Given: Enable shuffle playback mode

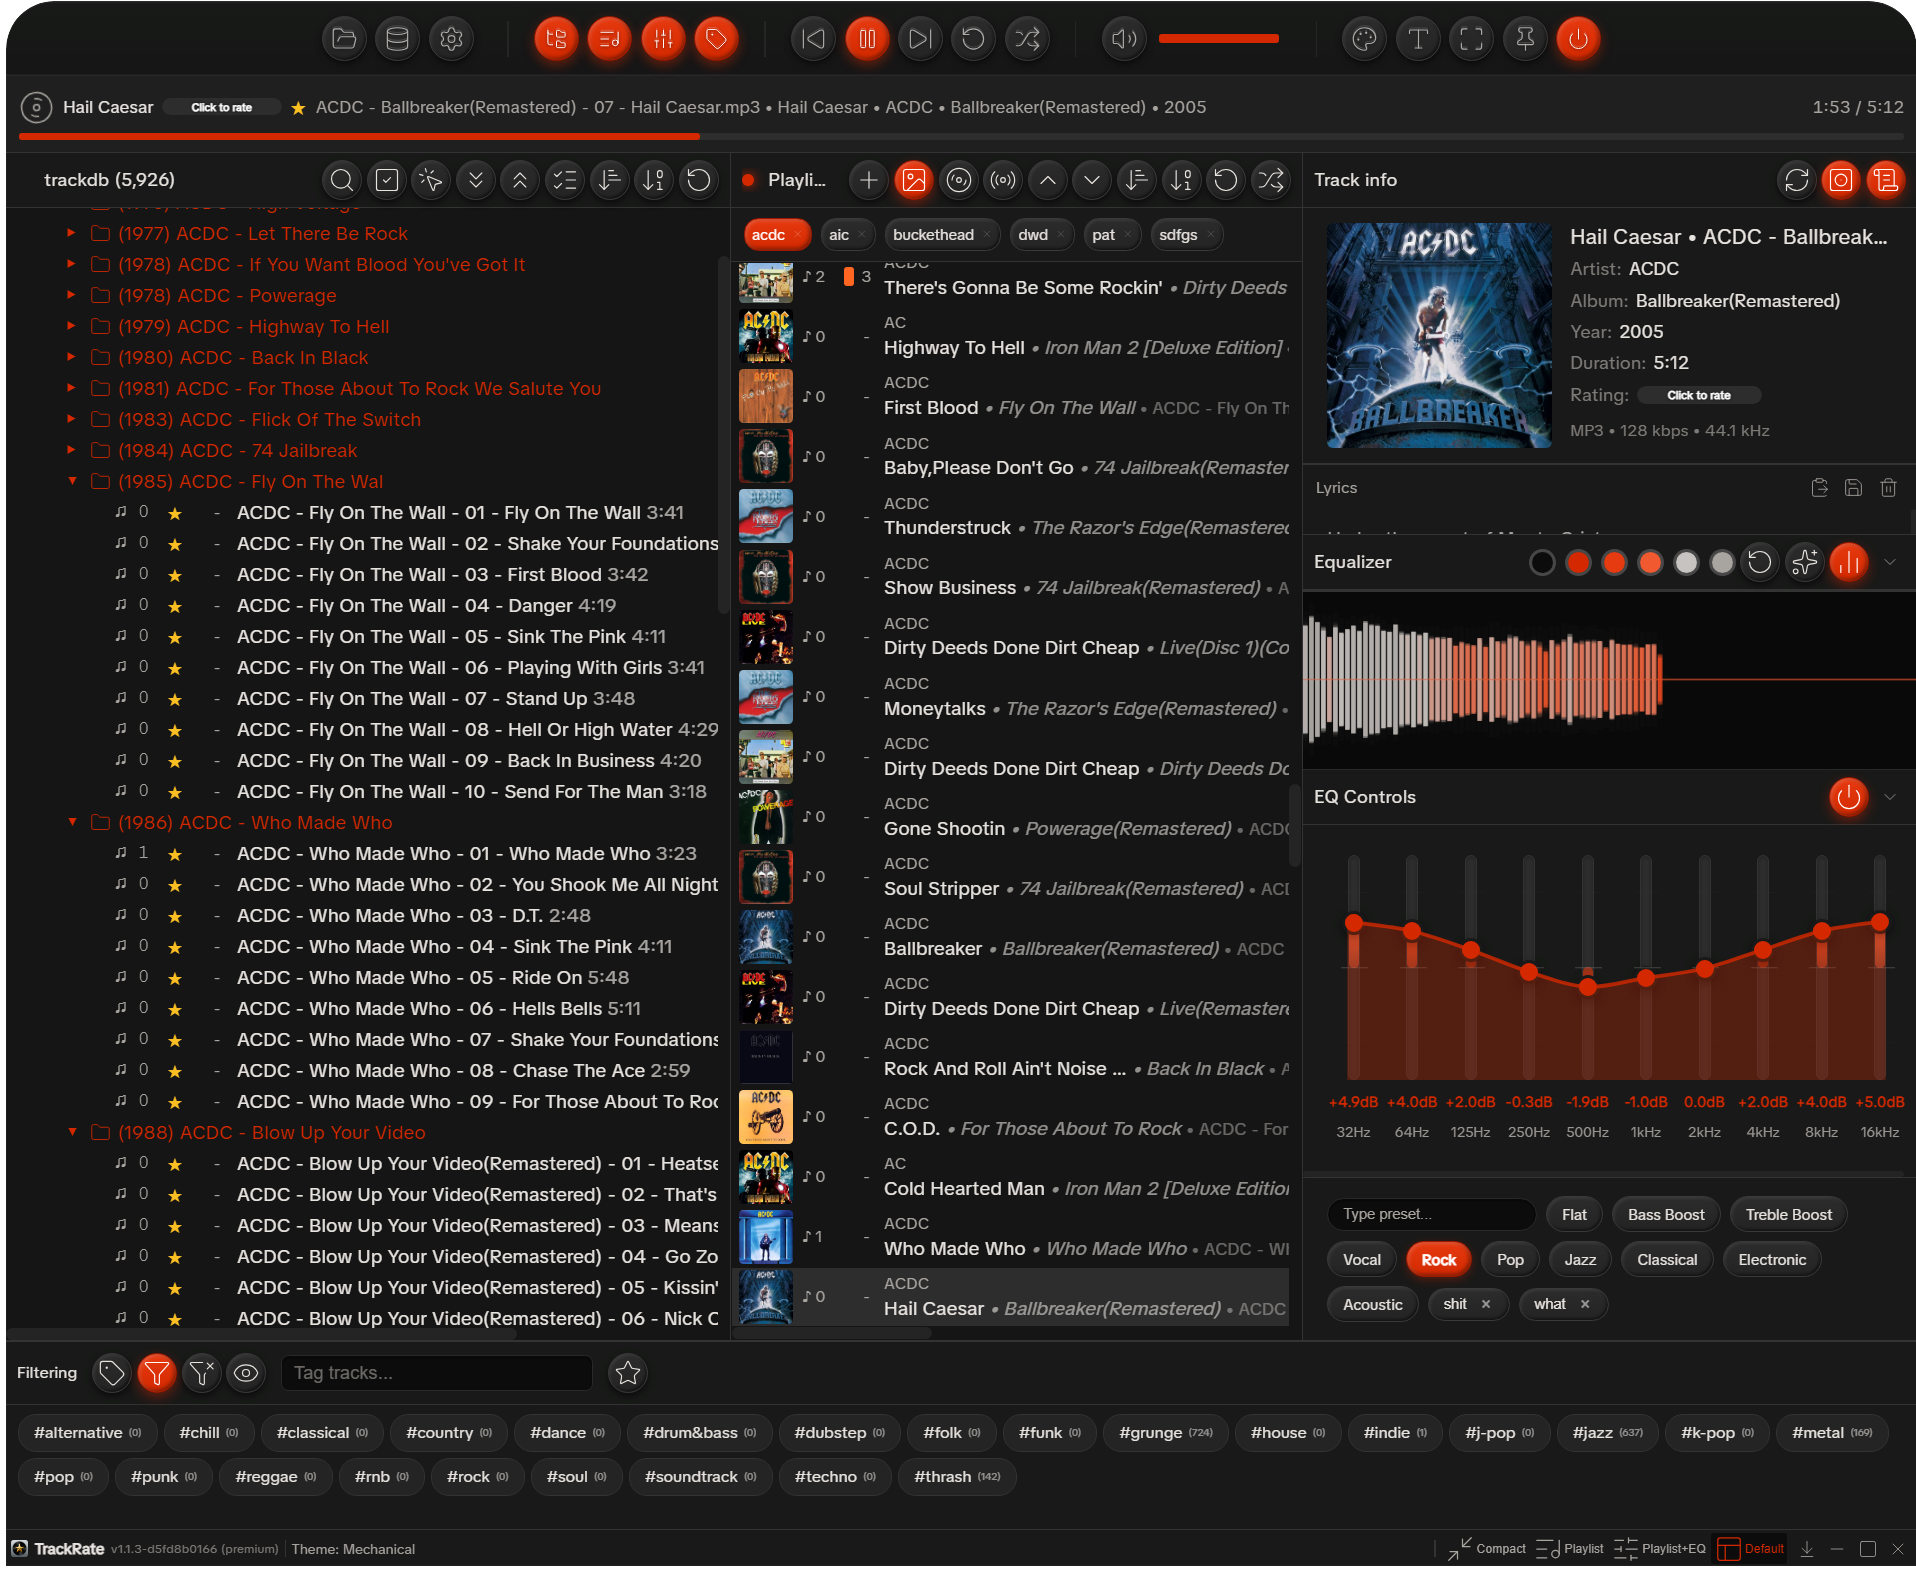Looking at the screenshot, I should pos(1027,39).
